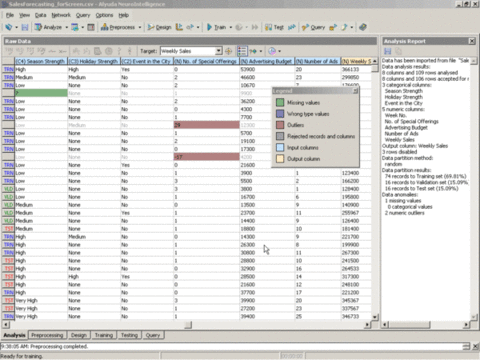
Task: Click the Query toolbar icon
Action: coord(313,27)
